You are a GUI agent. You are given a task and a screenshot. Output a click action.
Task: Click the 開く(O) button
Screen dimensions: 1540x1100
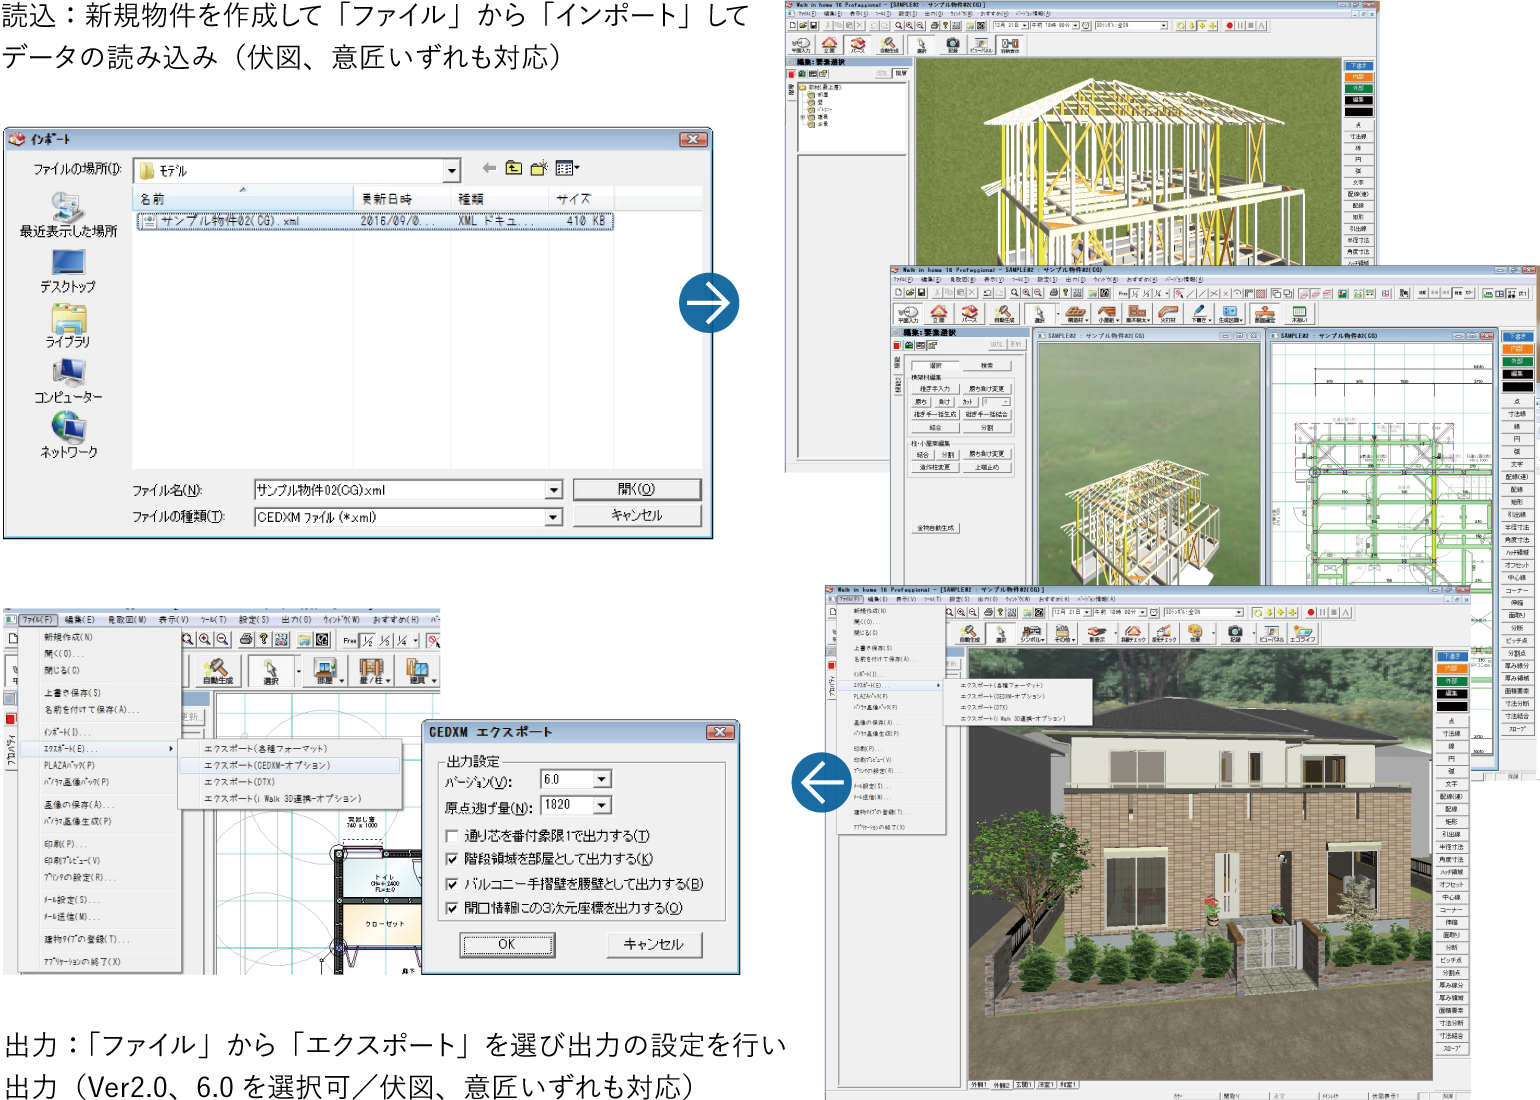[636, 489]
